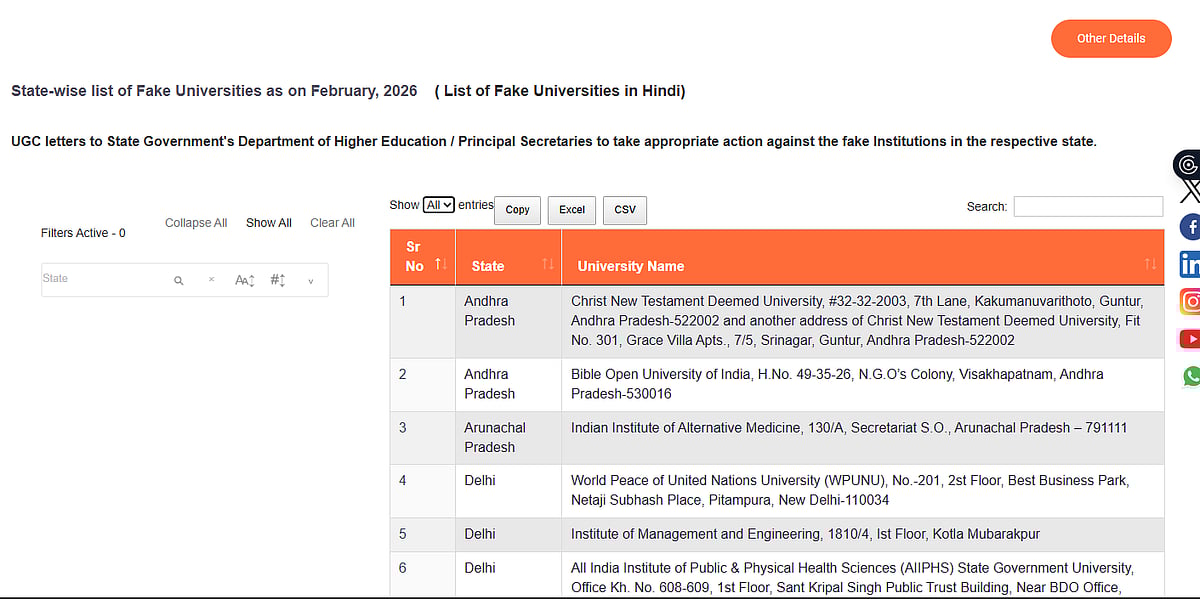Share the page via Facebook icon
The image size is (1200, 599).
click(x=1189, y=226)
